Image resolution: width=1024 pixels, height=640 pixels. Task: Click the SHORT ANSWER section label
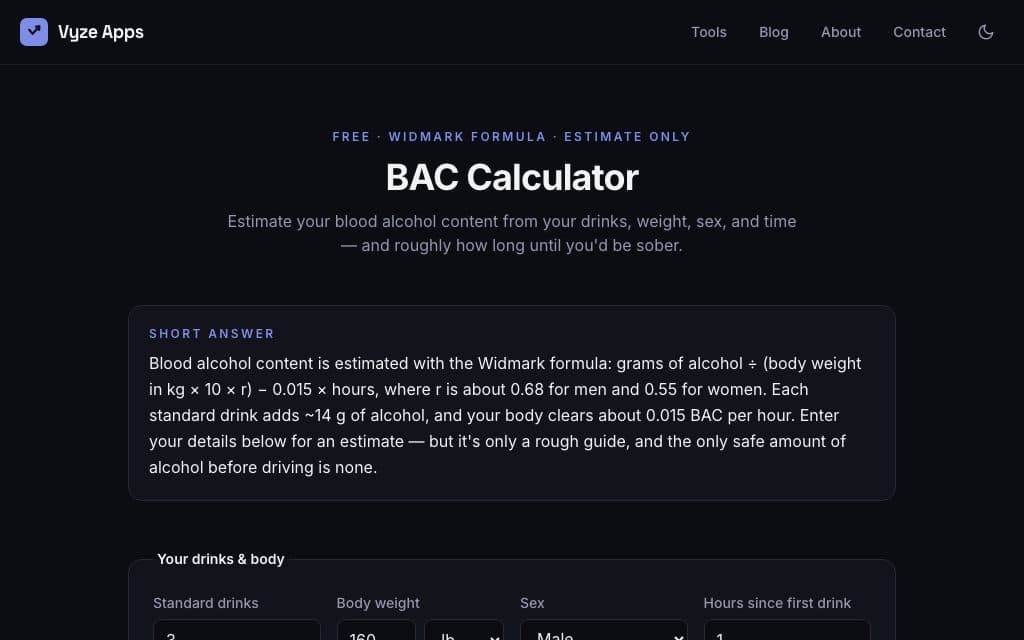[x=212, y=334]
